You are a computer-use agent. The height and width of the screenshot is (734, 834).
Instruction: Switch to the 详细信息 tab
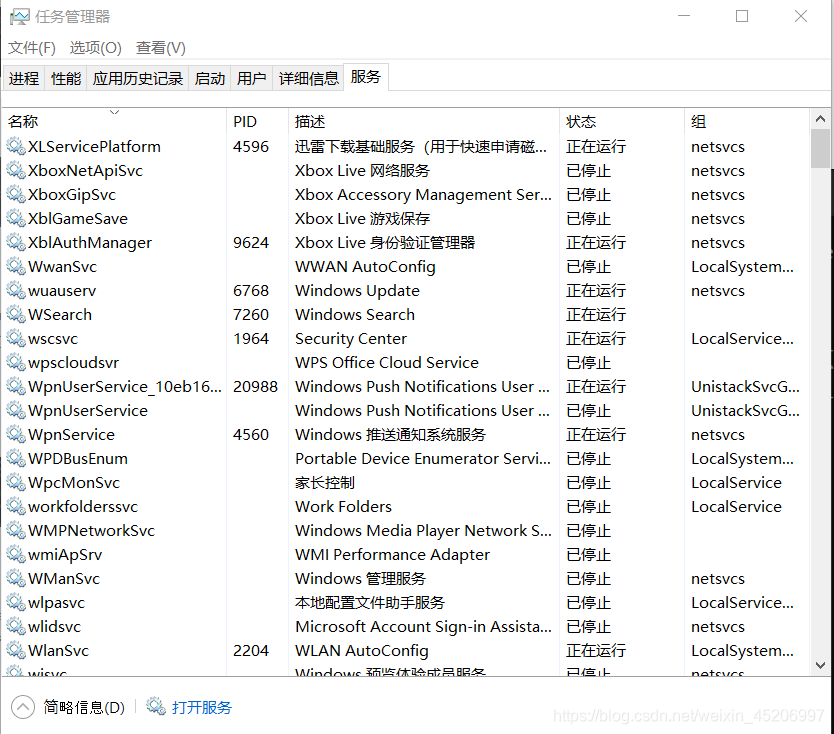[x=308, y=79]
